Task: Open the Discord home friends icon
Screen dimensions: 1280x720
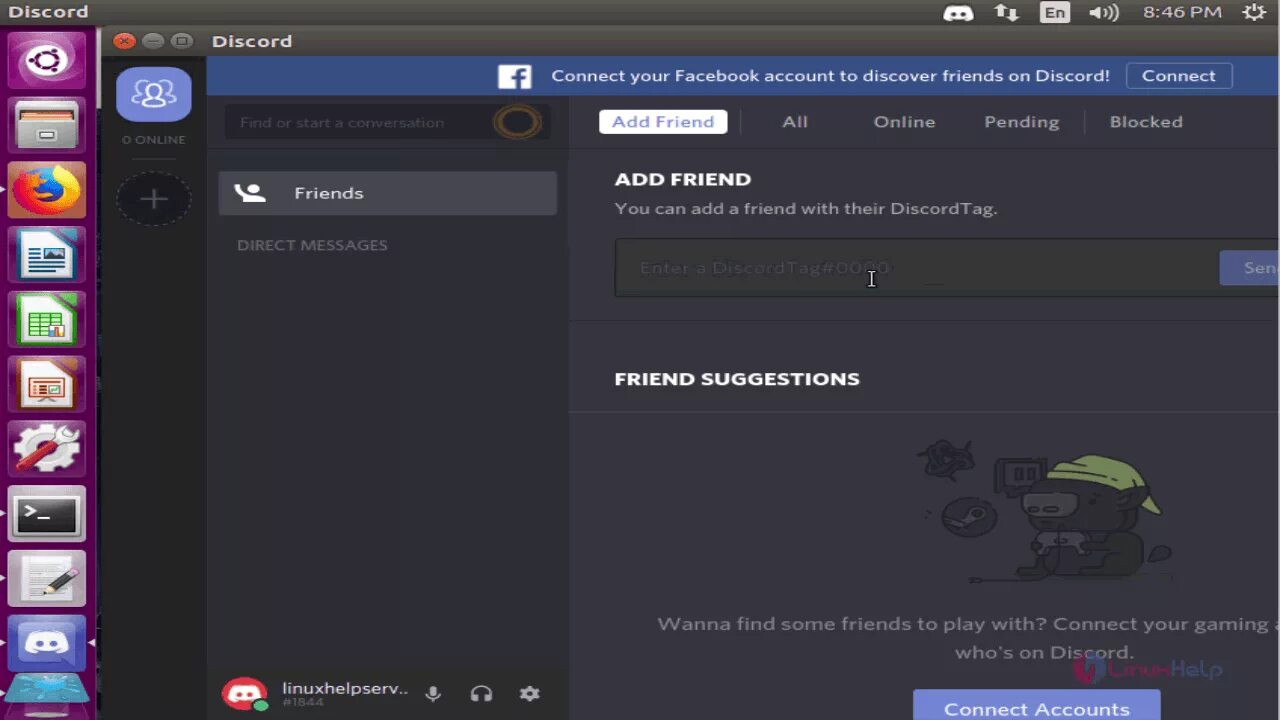Action: point(153,94)
